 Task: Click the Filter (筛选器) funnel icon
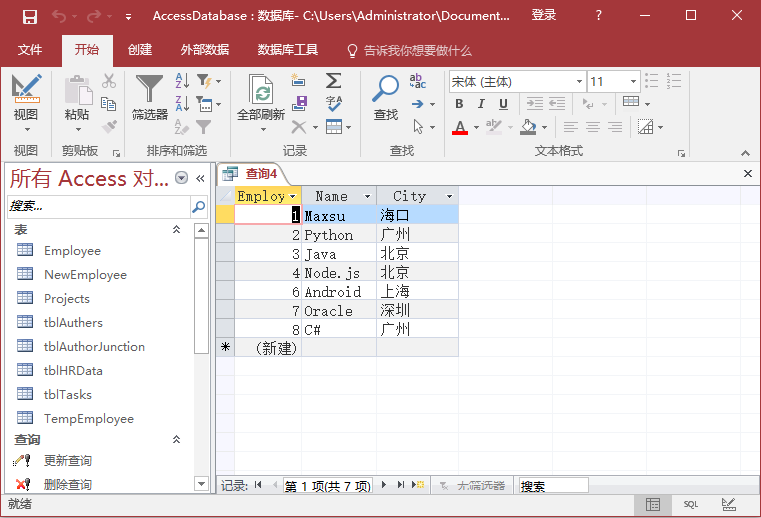[x=150, y=91]
